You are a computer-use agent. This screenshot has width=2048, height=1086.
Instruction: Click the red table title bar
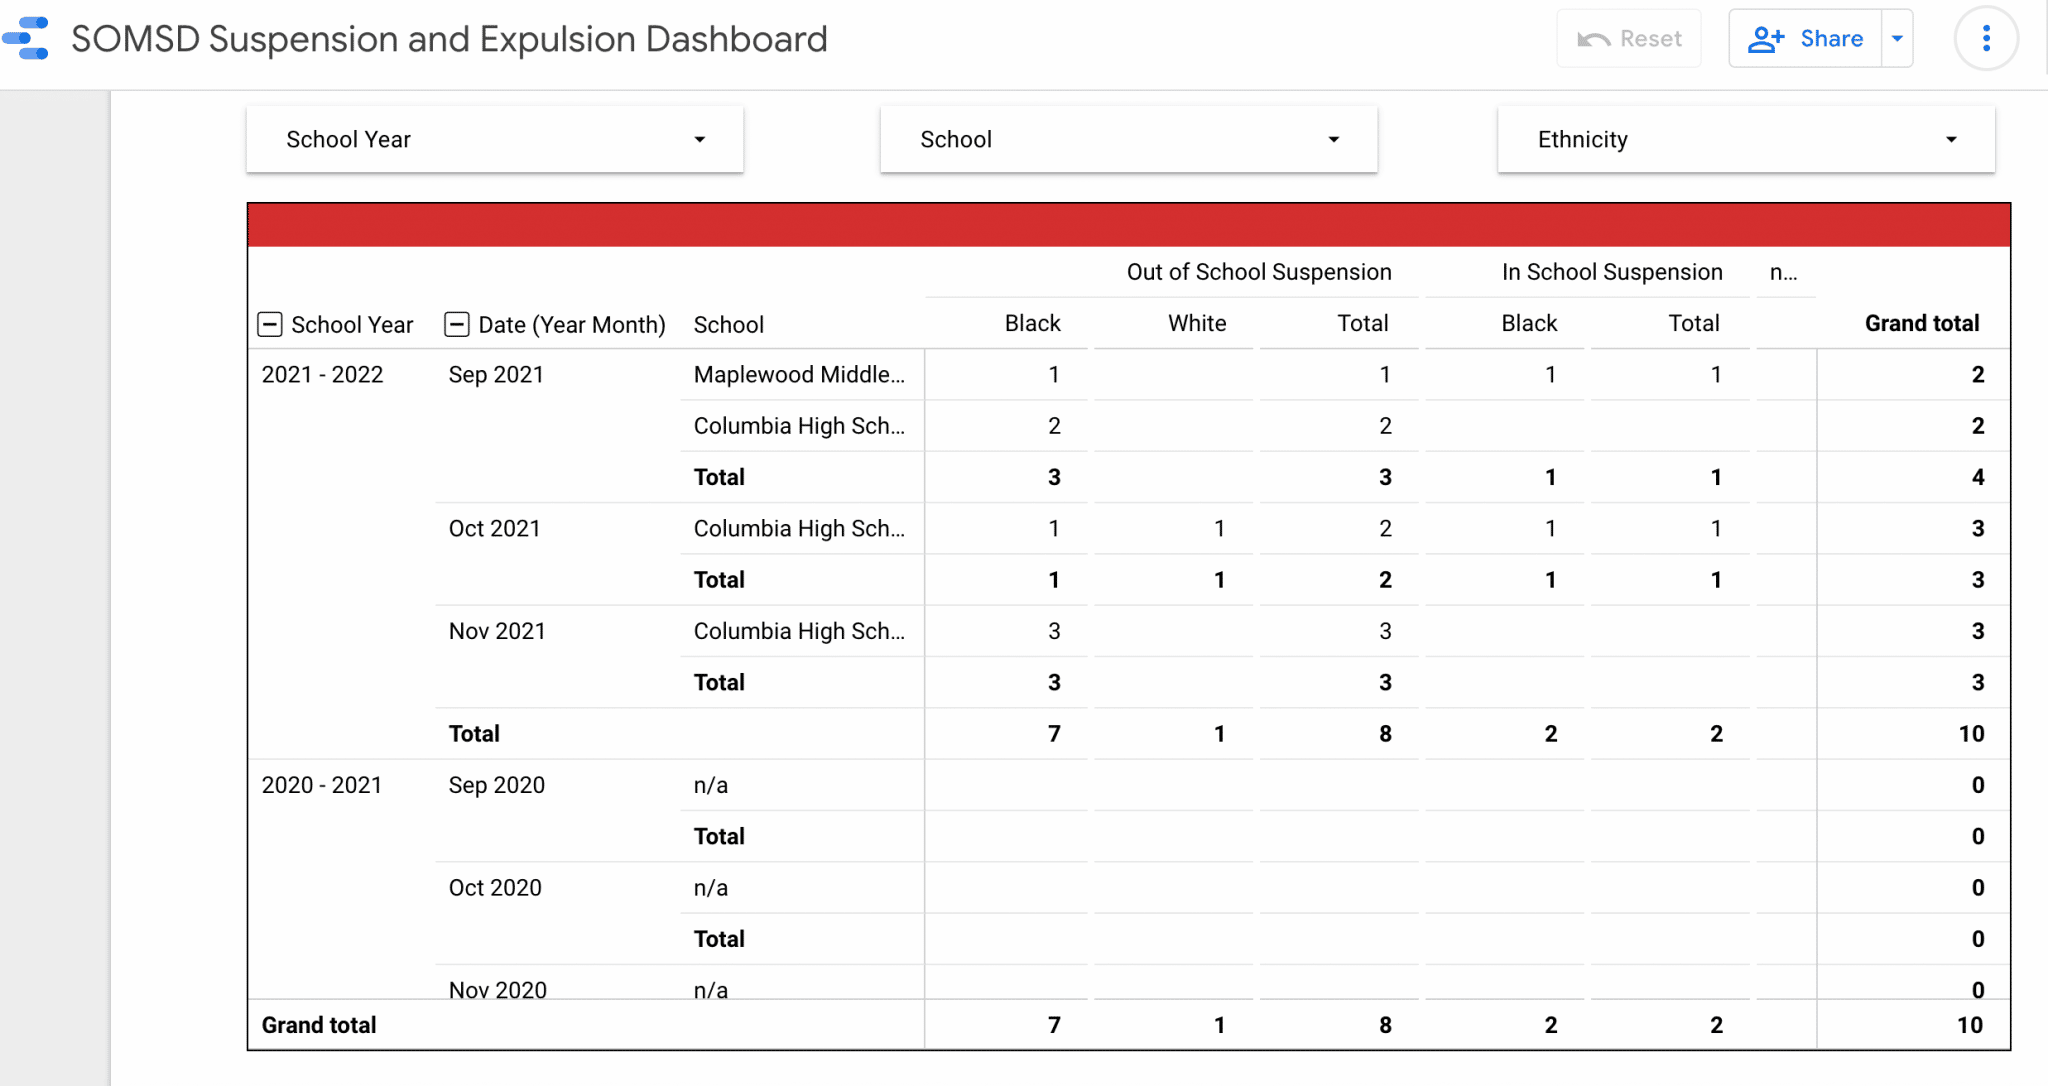coord(1128,225)
